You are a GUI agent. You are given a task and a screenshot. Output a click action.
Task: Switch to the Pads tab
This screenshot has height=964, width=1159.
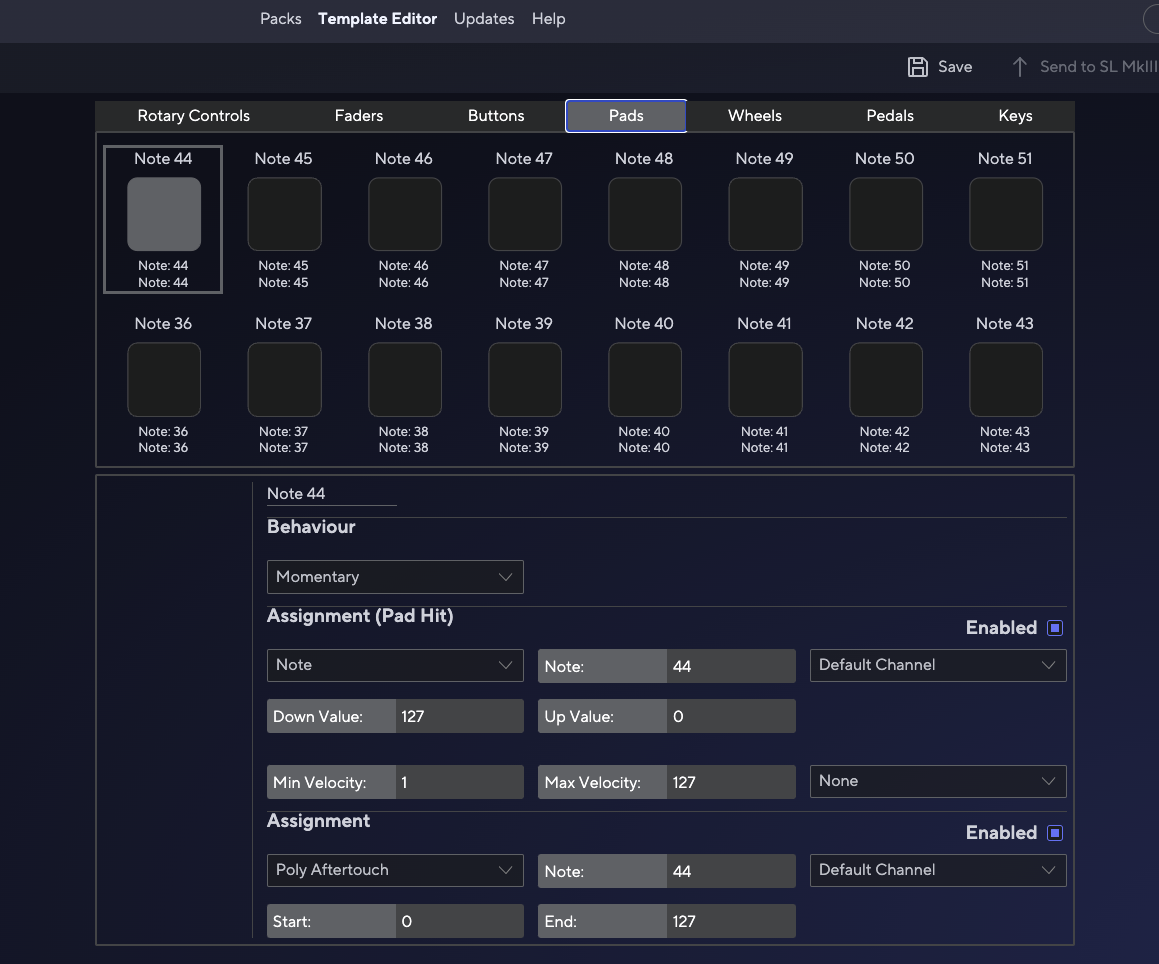click(626, 116)
